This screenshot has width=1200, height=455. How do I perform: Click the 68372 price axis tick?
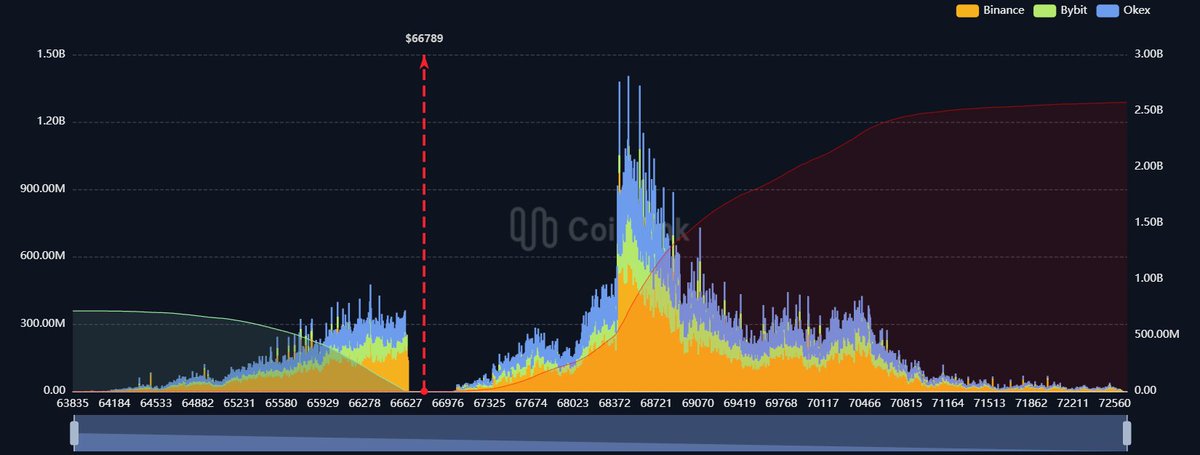pyautogui.click(x=615, y=404)
